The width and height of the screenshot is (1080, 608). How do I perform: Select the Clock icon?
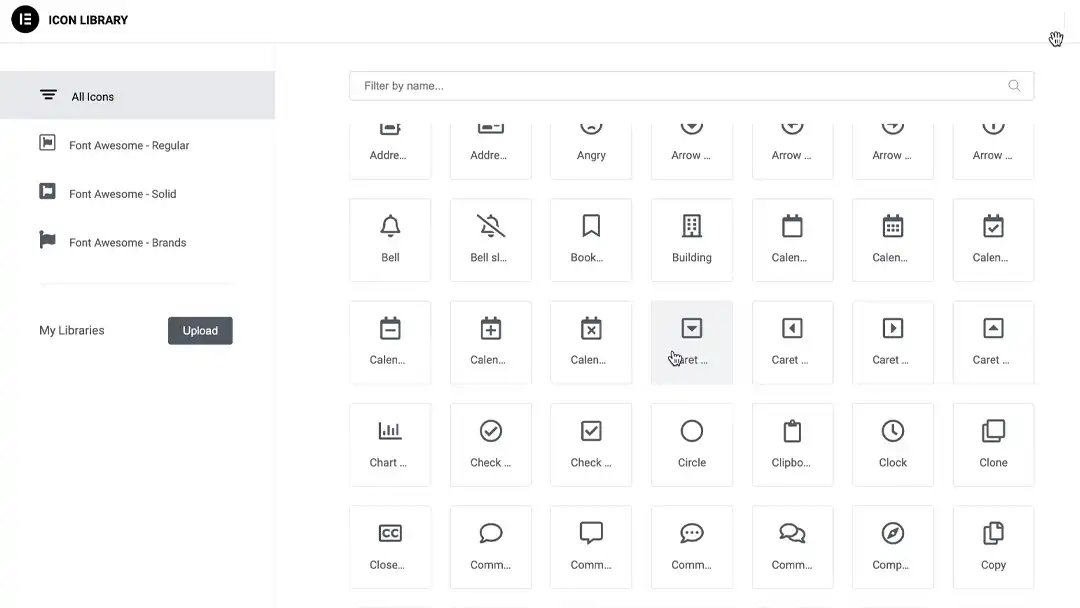(x=892, y=444)
